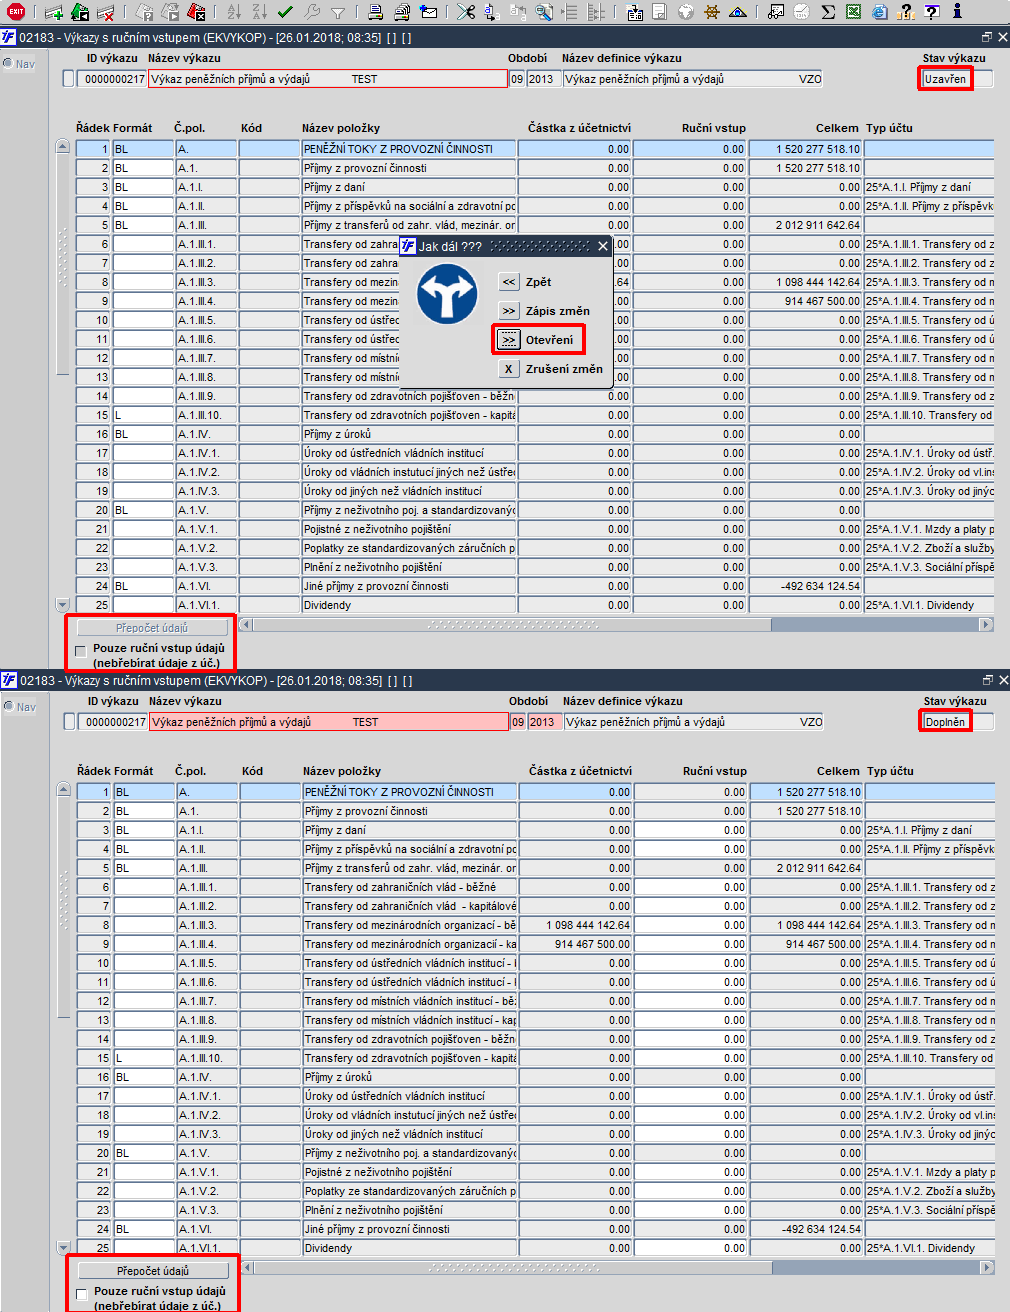This screenshot has width=1010, height=1312.
Task: Click the Sigma sum icon
Action: point(828,12)
